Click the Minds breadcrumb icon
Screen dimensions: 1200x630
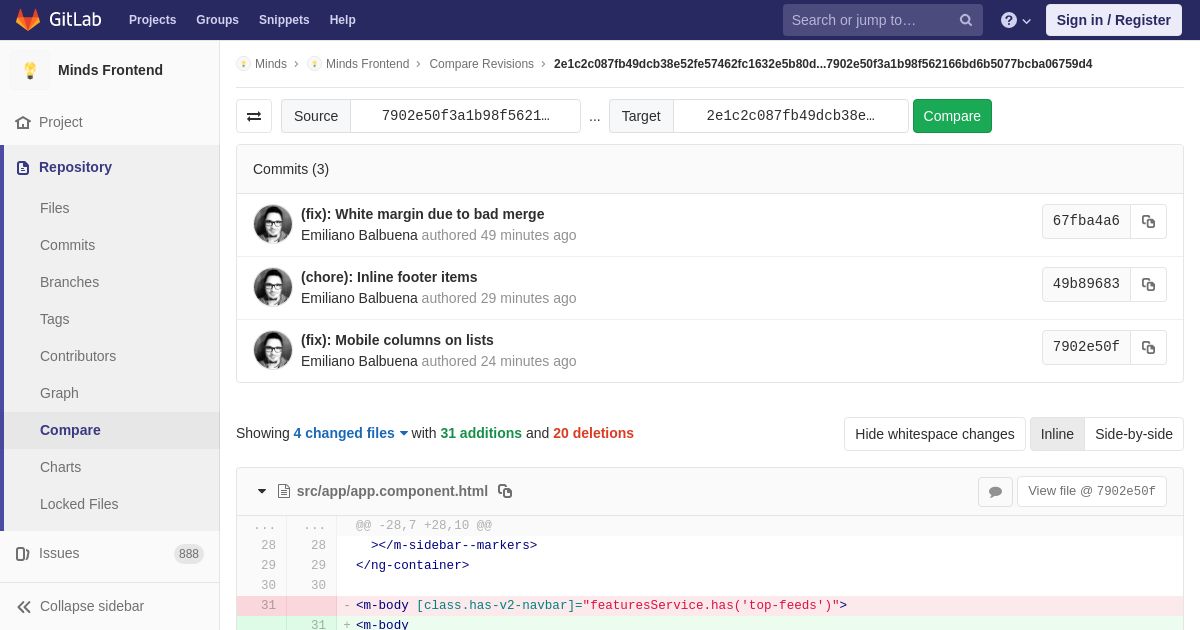243,64
